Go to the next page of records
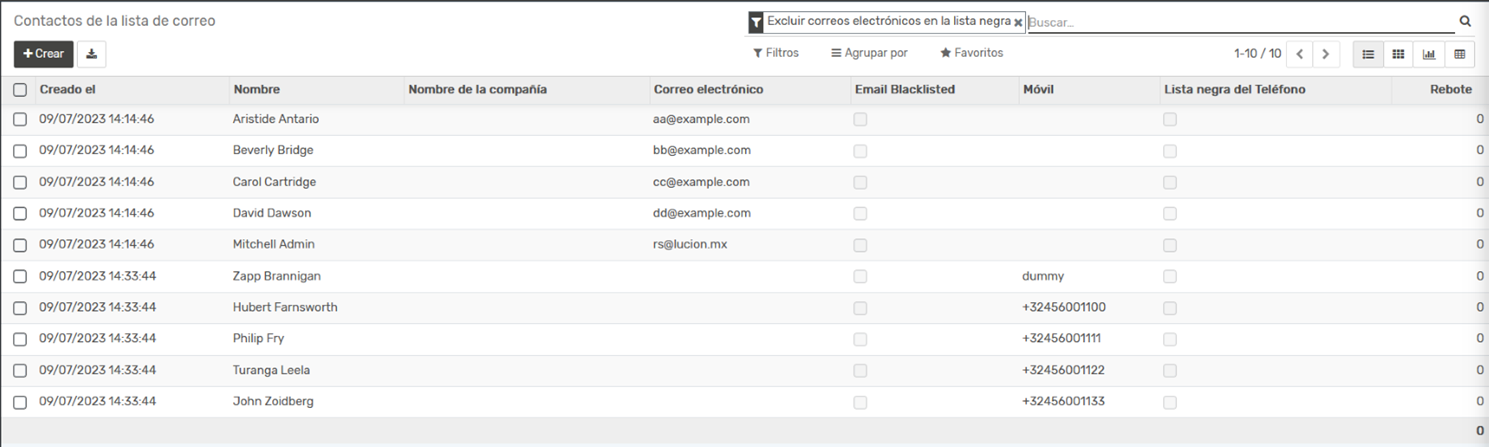Screen dimensions: 1489x447 click(x=1326, y=54)
